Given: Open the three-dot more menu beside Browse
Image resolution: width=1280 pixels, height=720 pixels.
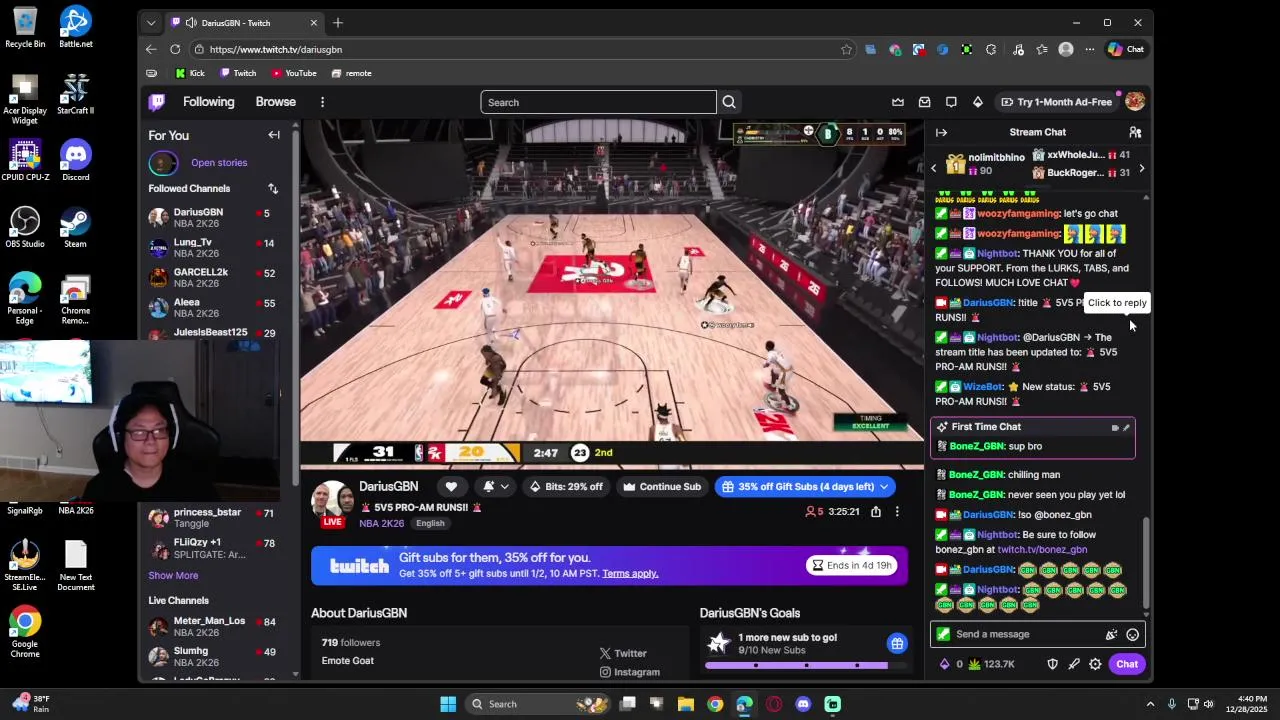Looking at the screenshot, I should pos(322,102).
